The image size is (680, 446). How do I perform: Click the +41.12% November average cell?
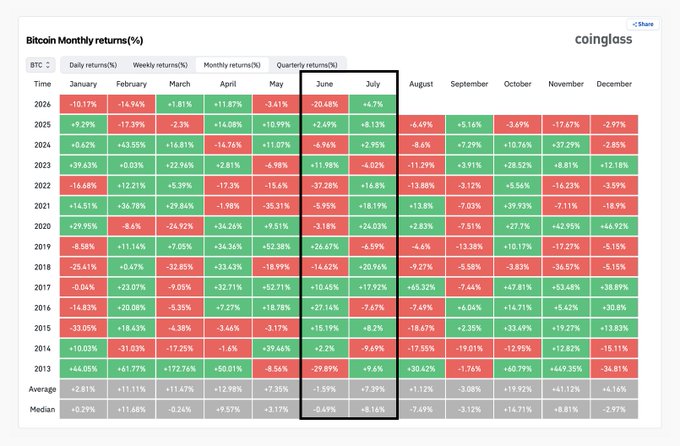[566, 389]
